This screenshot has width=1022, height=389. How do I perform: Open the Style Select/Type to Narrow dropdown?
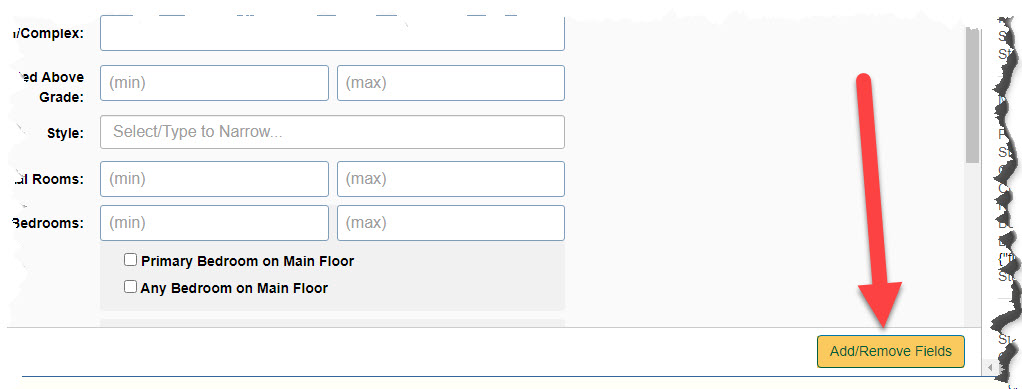pyautogui.click(x=332, y=132)
